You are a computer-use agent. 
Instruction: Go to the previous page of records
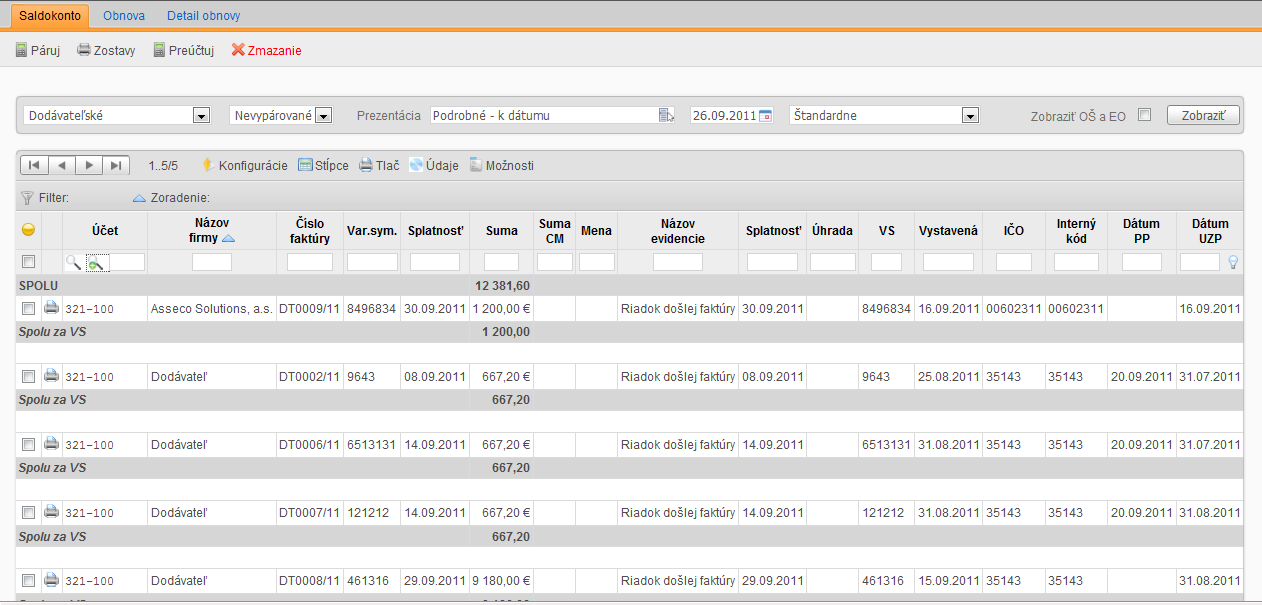pos(62,165)
